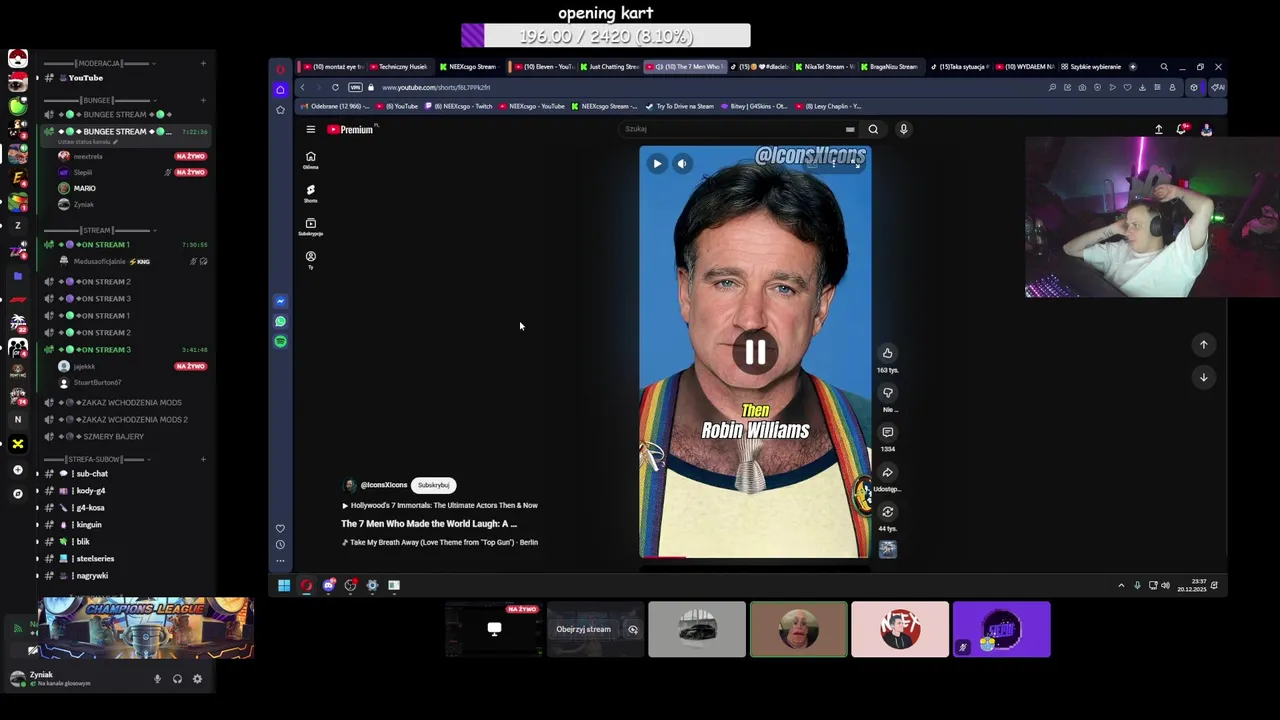The width and height of the screenshot is (1280, 720).
Task: Mute the Short with the volume icon
Action: pyautogui.click(x=682, y=164)
